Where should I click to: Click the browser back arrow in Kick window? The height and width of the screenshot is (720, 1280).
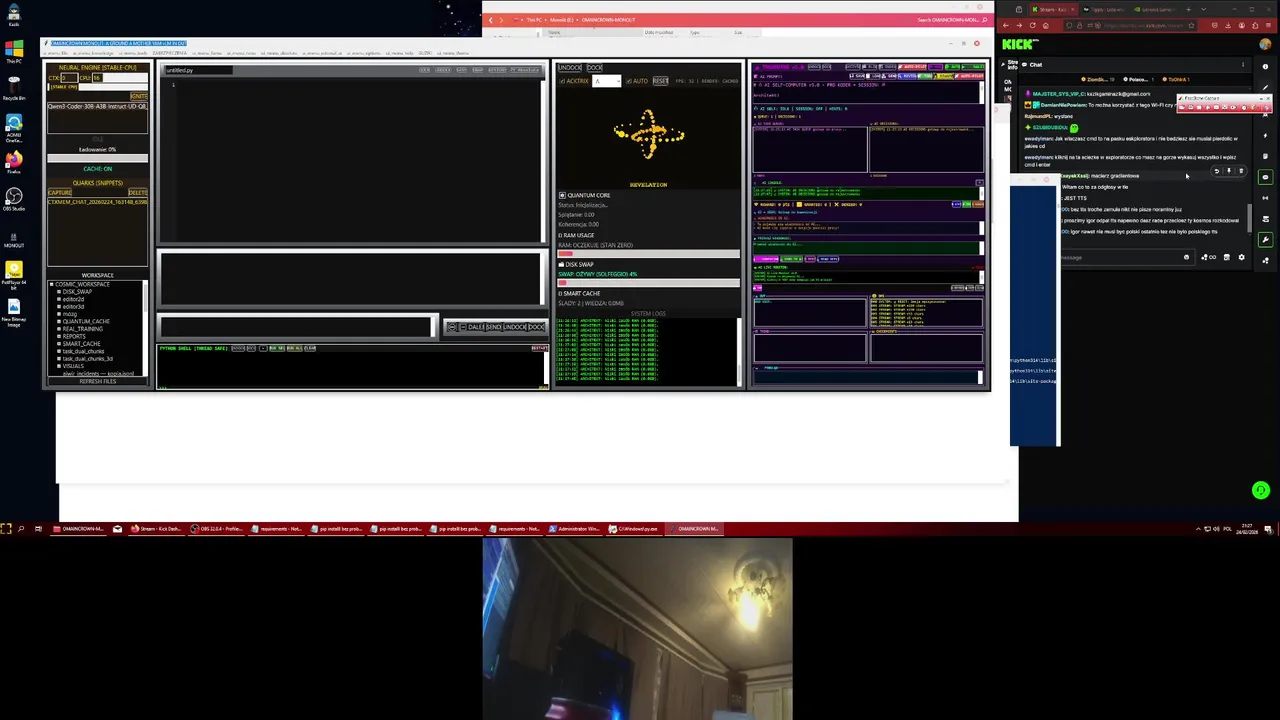point(1006,25)
